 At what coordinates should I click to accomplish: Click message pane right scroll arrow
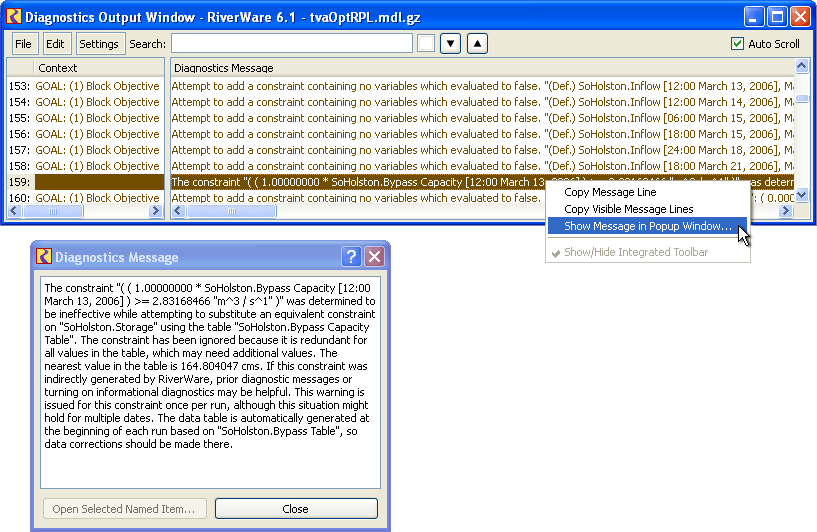click(786, 211)
